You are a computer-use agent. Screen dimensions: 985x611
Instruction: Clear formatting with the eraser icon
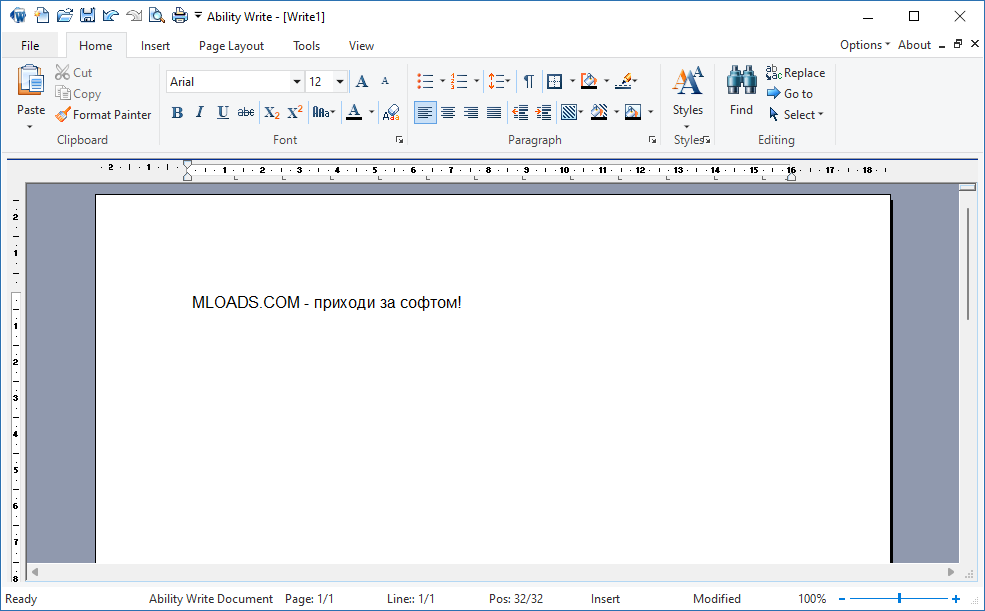point(391,112)
